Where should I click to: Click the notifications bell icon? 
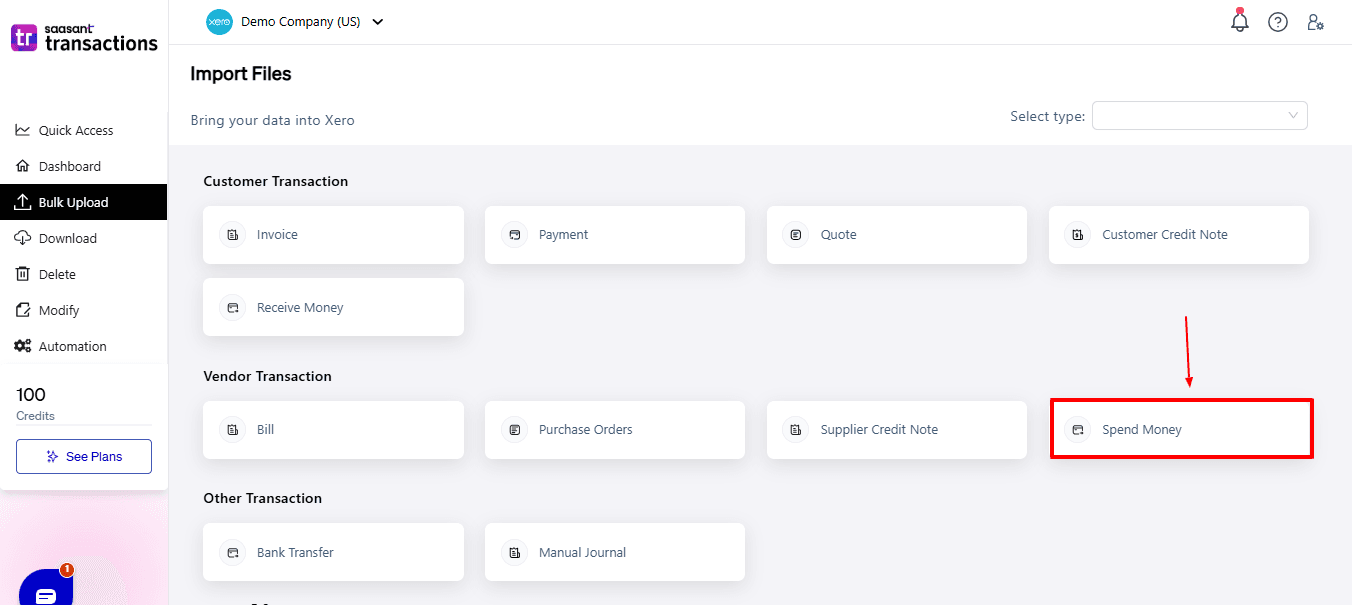click(1240, 22)
